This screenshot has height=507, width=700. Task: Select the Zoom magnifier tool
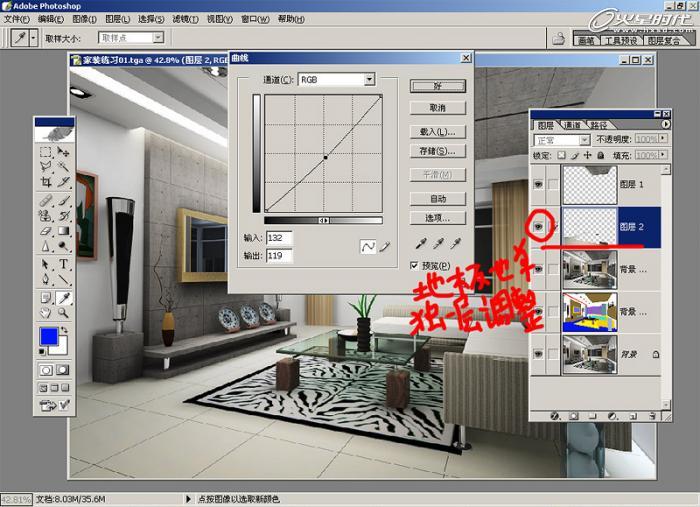[x=63, y=313]
